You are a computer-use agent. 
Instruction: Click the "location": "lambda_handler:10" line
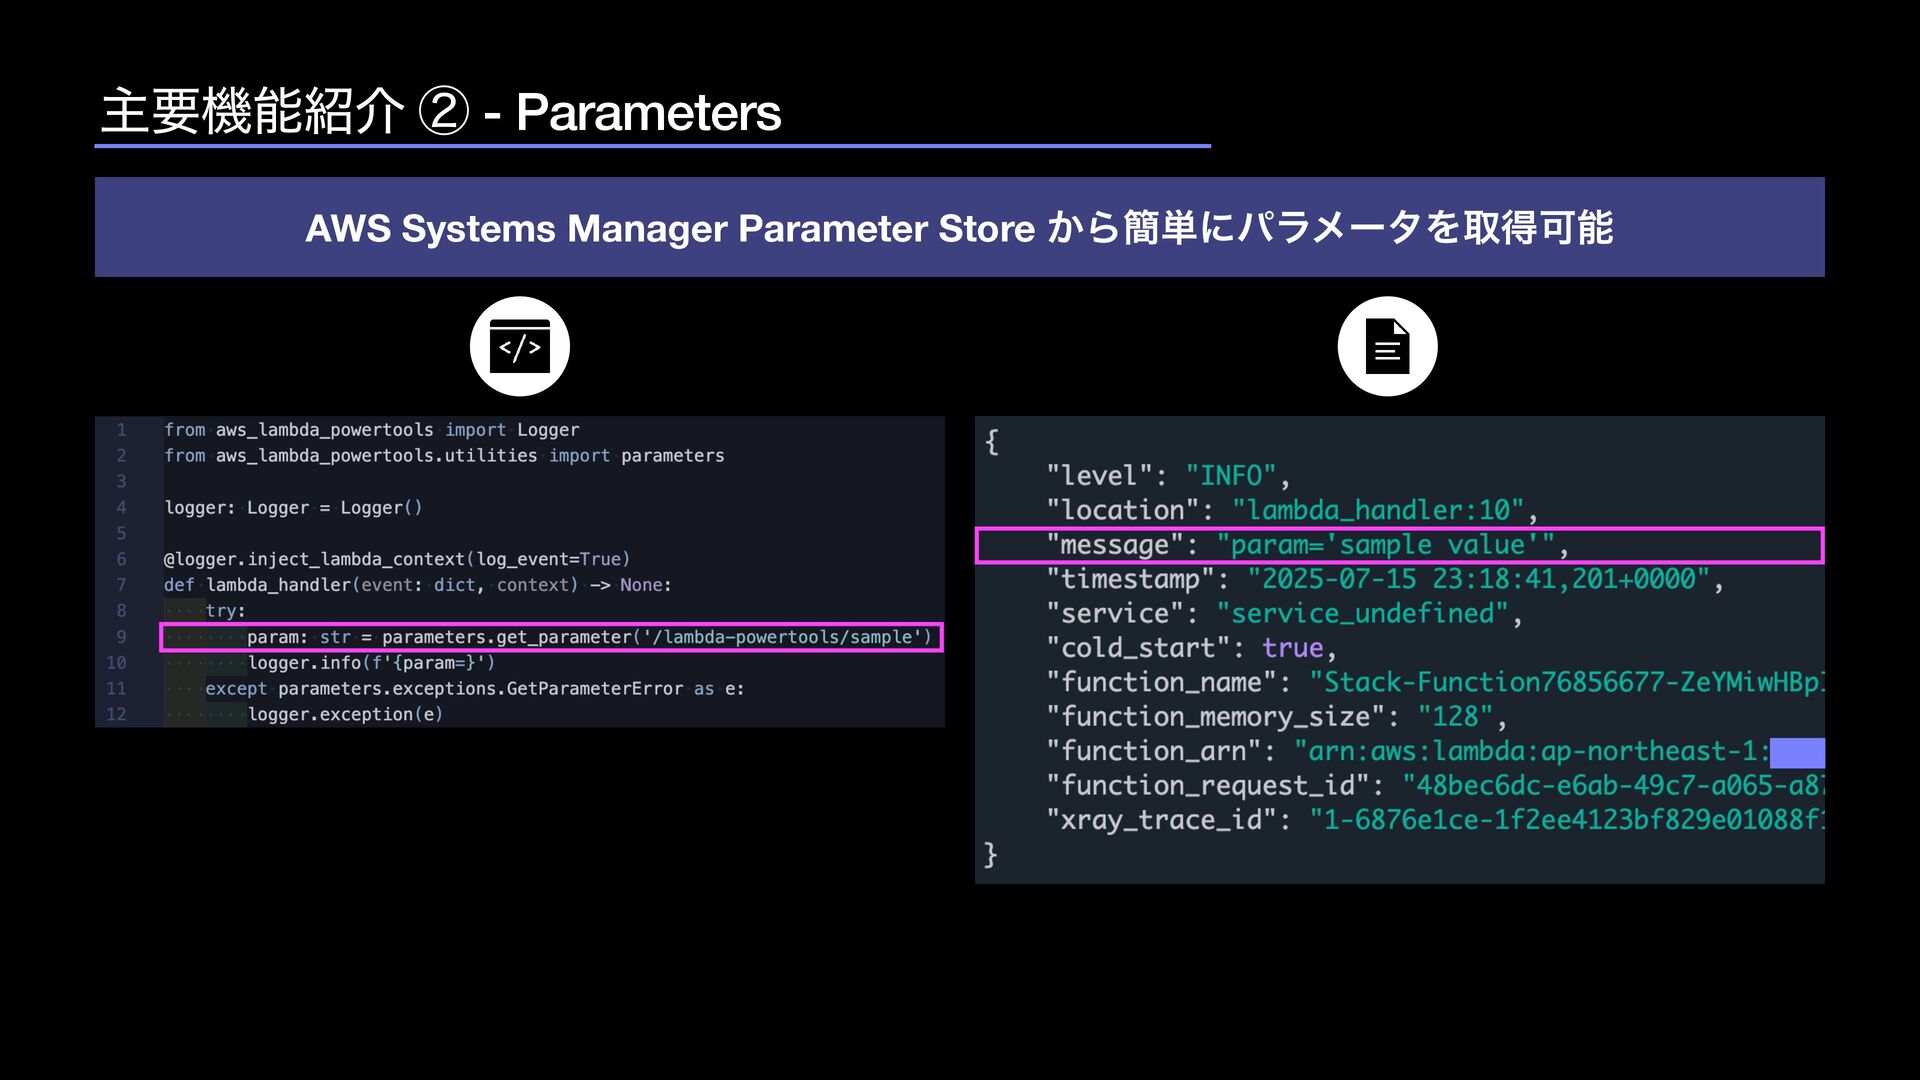1292,510
